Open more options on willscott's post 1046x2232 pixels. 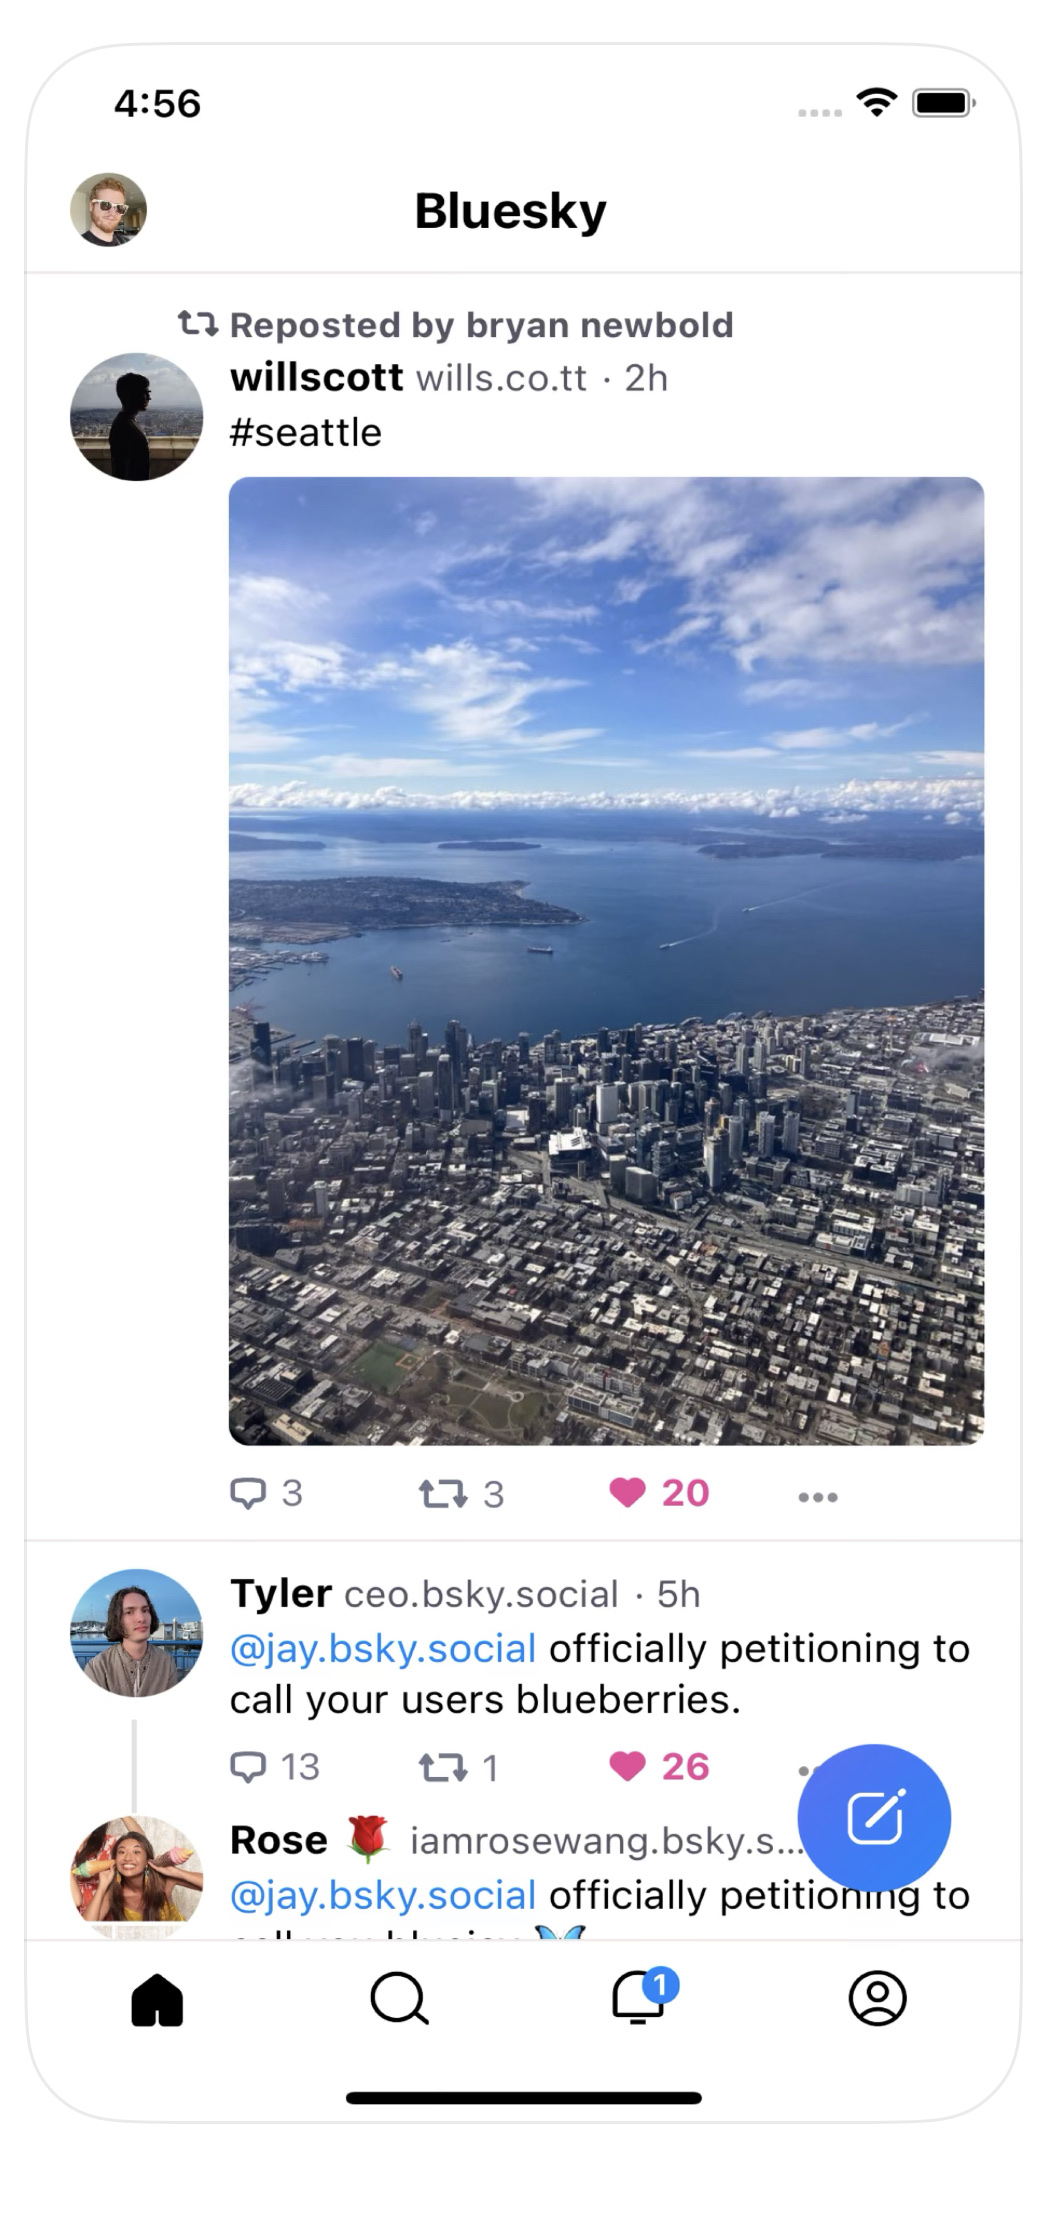[x=818, y=1497]
